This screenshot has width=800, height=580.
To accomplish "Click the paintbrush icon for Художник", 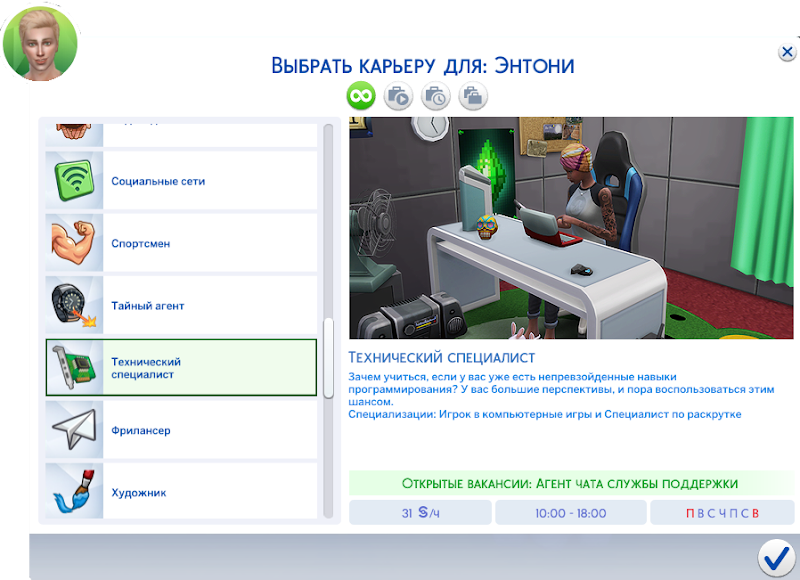I will pyautogui.click(x=74, y=492).
